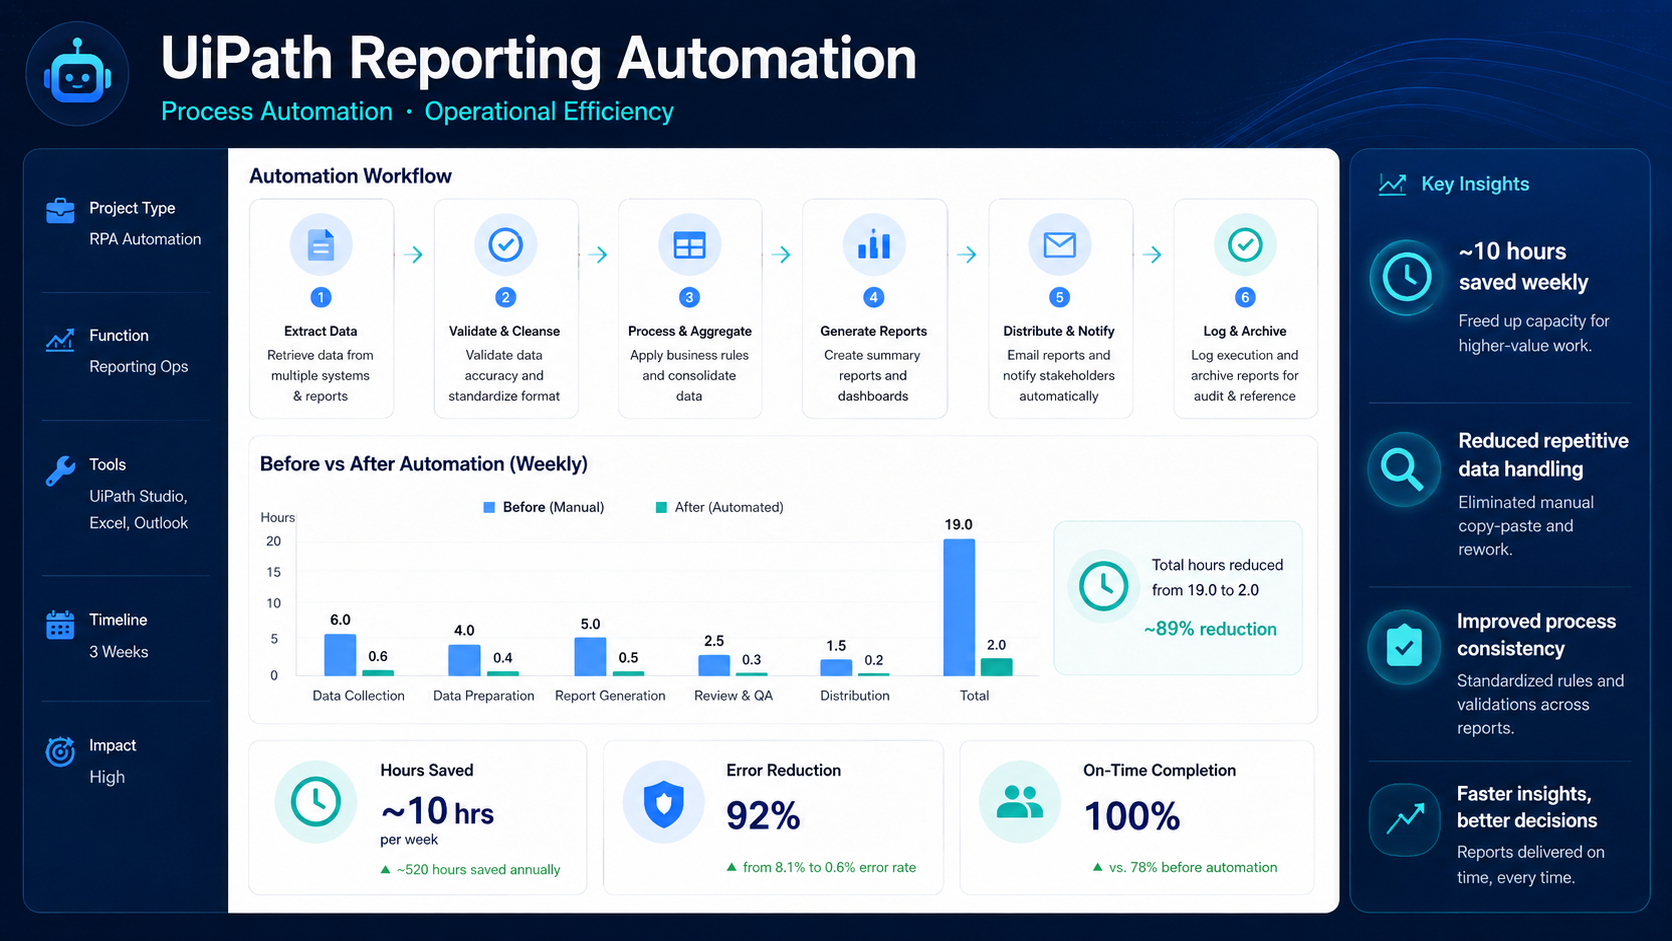Click the Key Insights heading text

1475,184
